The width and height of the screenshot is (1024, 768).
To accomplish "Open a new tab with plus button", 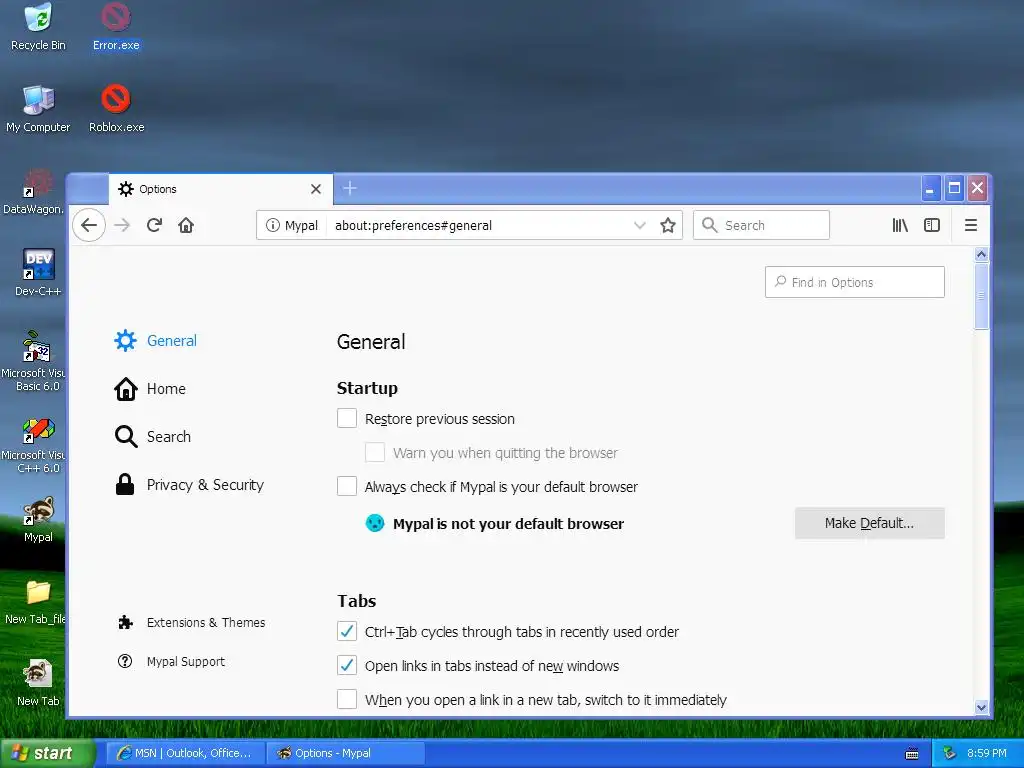I will pyautogui.click(x=350, y=189).
